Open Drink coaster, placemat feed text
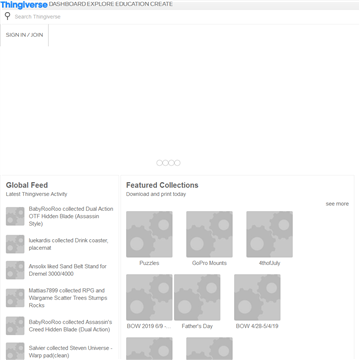This screenshot has width=360, height=360. (68, 244)
